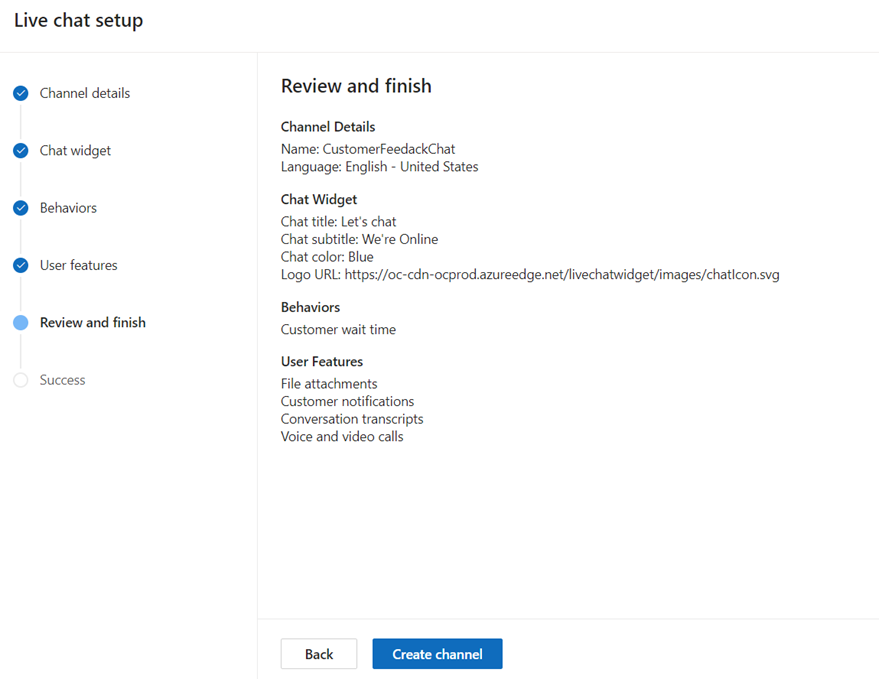The width and height of the screenshot is (879, 679).
Task: Click the Success step label
Action: point(62,380)
